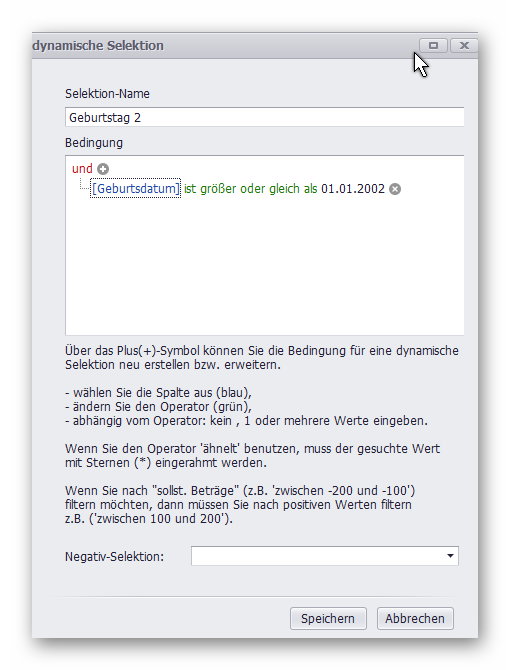This screenshot has width=510, height=670.
Task: Save the selection with Speichern
Action: tap(328, 618)
